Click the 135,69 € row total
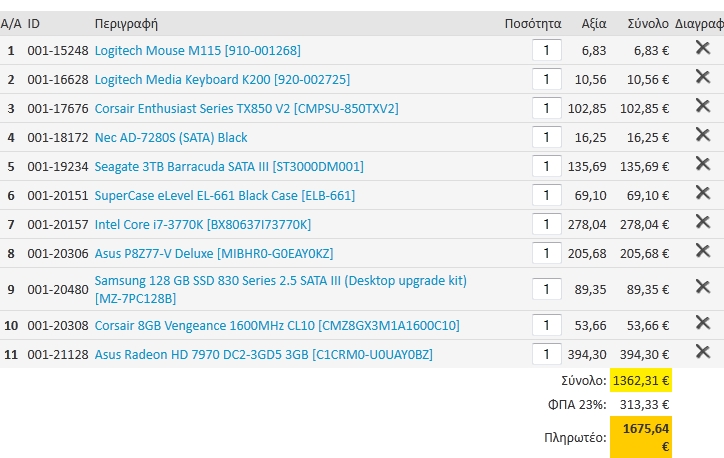The height and width of the screenshot is (458, 724). [x=644, y=167]
